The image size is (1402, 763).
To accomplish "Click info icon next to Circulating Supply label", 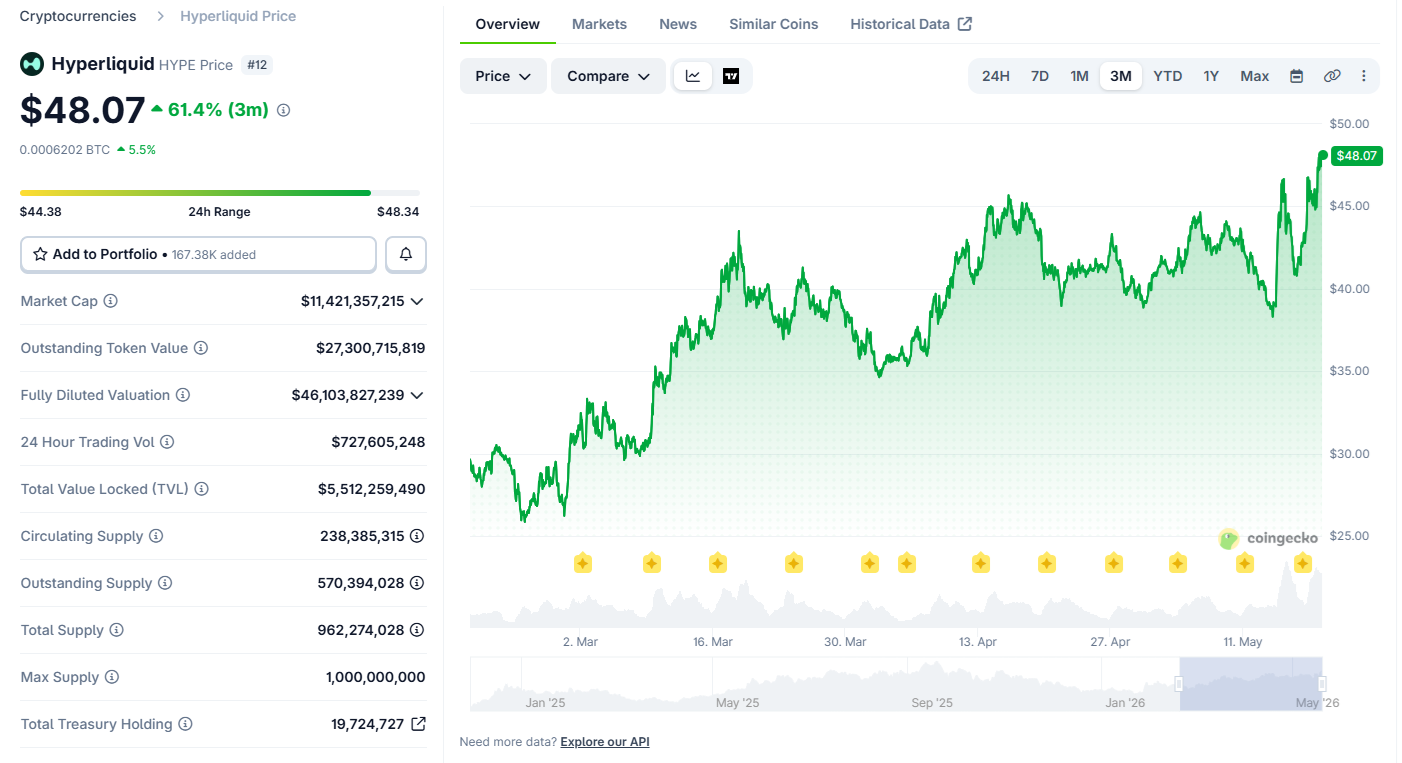I will 156,536.
